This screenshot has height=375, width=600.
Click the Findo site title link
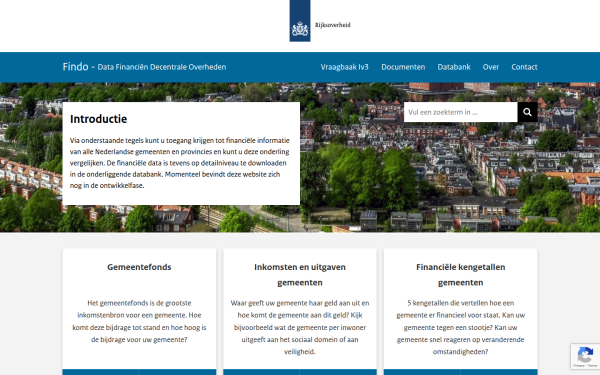point(75,67)
